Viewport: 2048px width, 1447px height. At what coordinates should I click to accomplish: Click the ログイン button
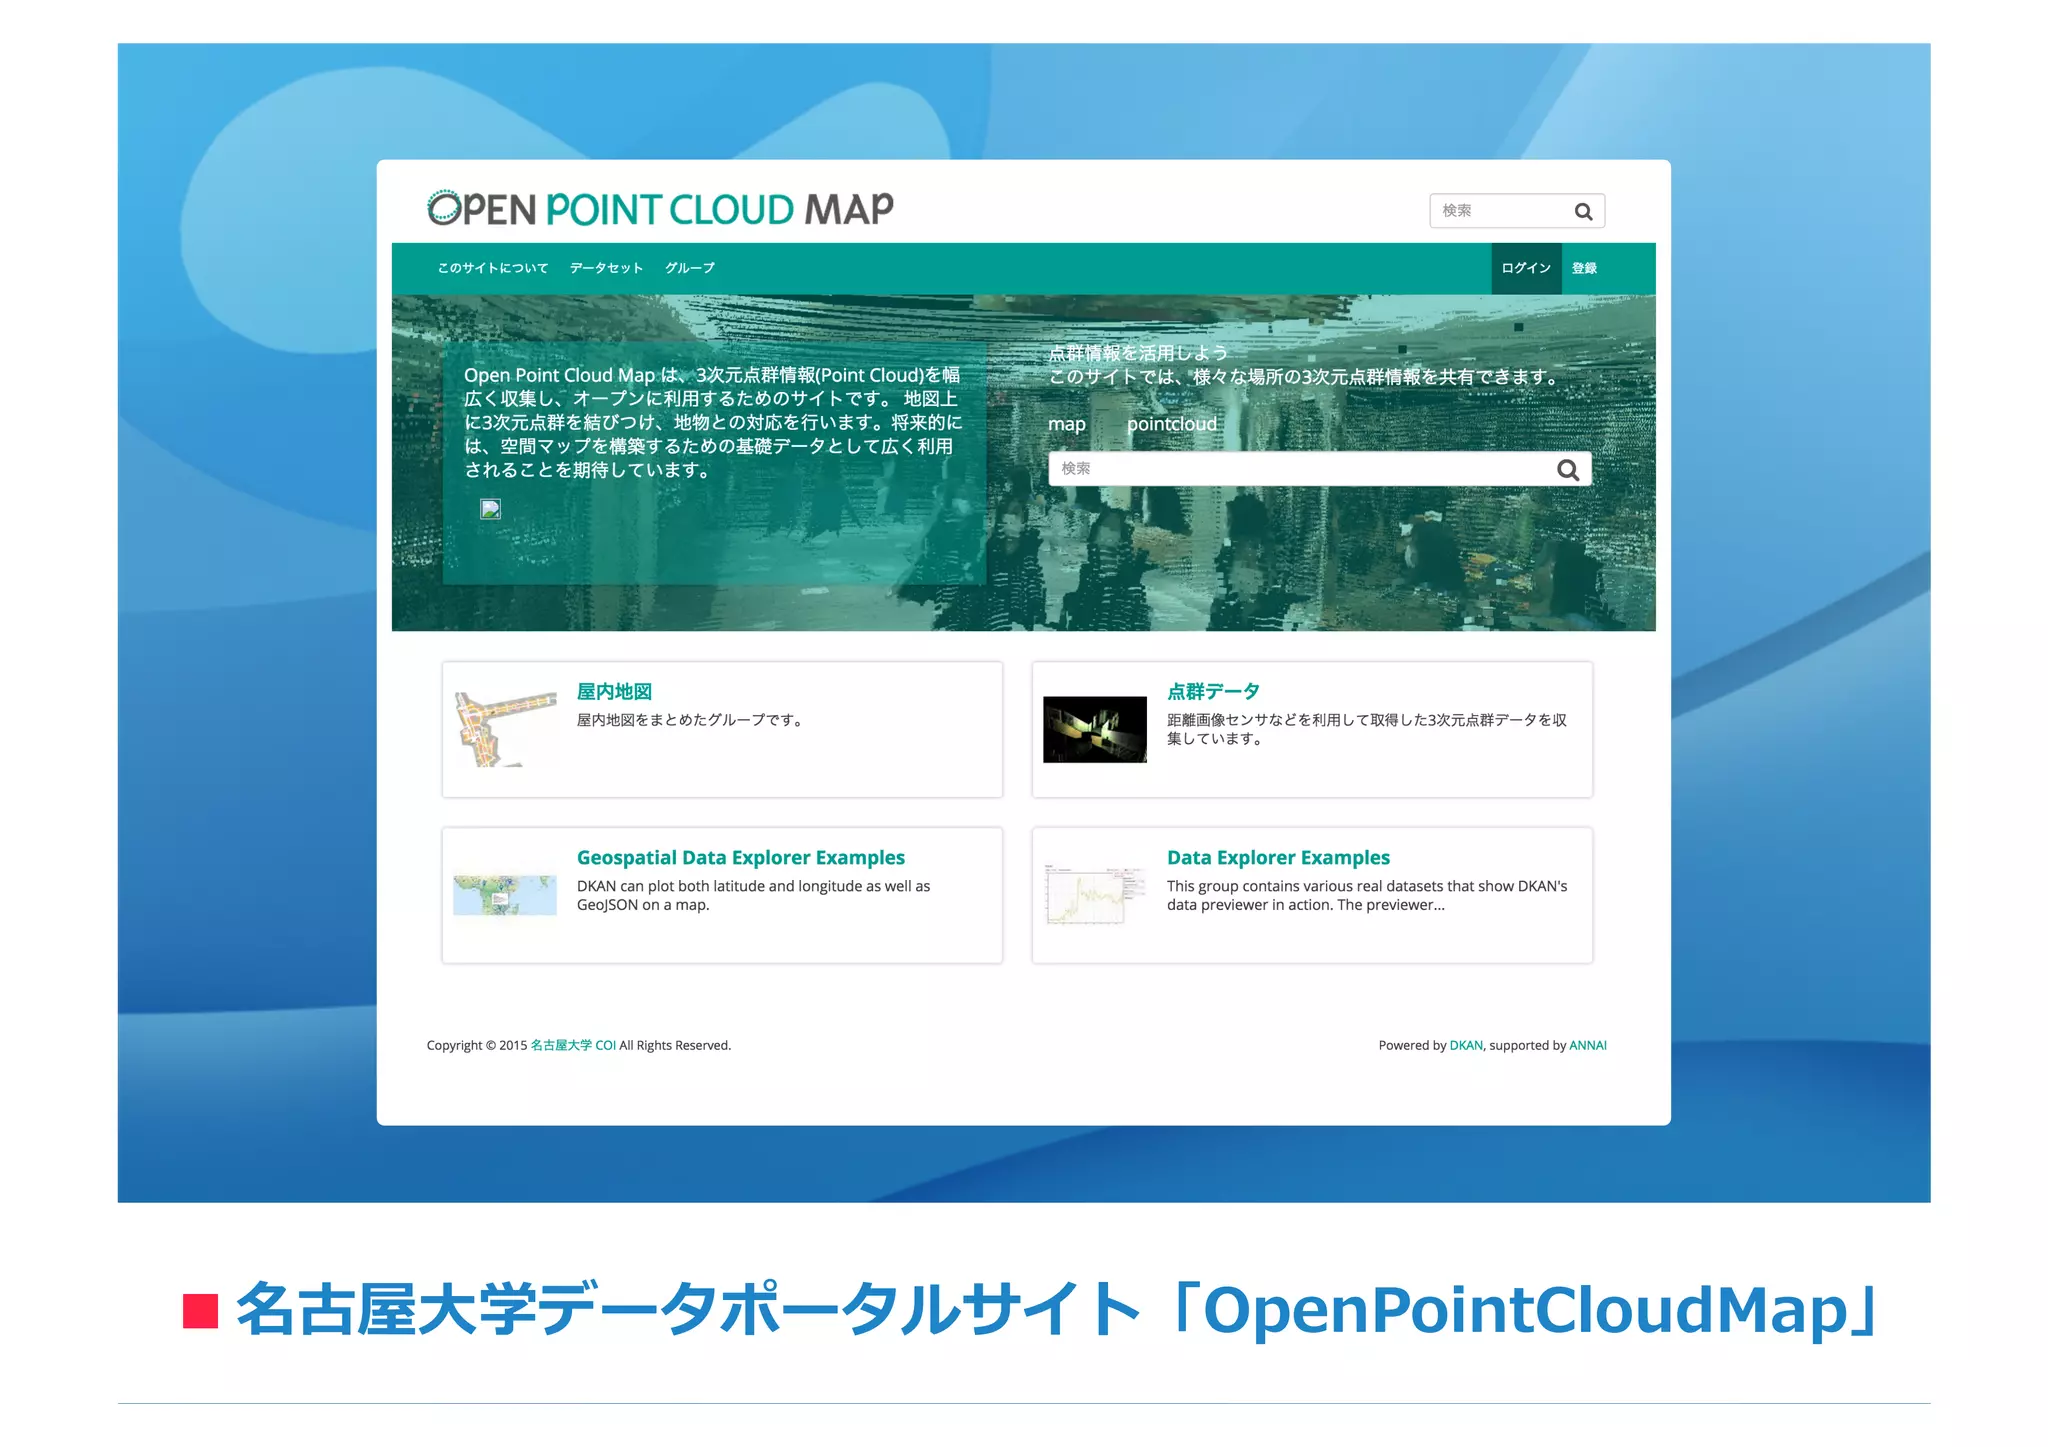pyautogui.click(x=1526, y=268)
